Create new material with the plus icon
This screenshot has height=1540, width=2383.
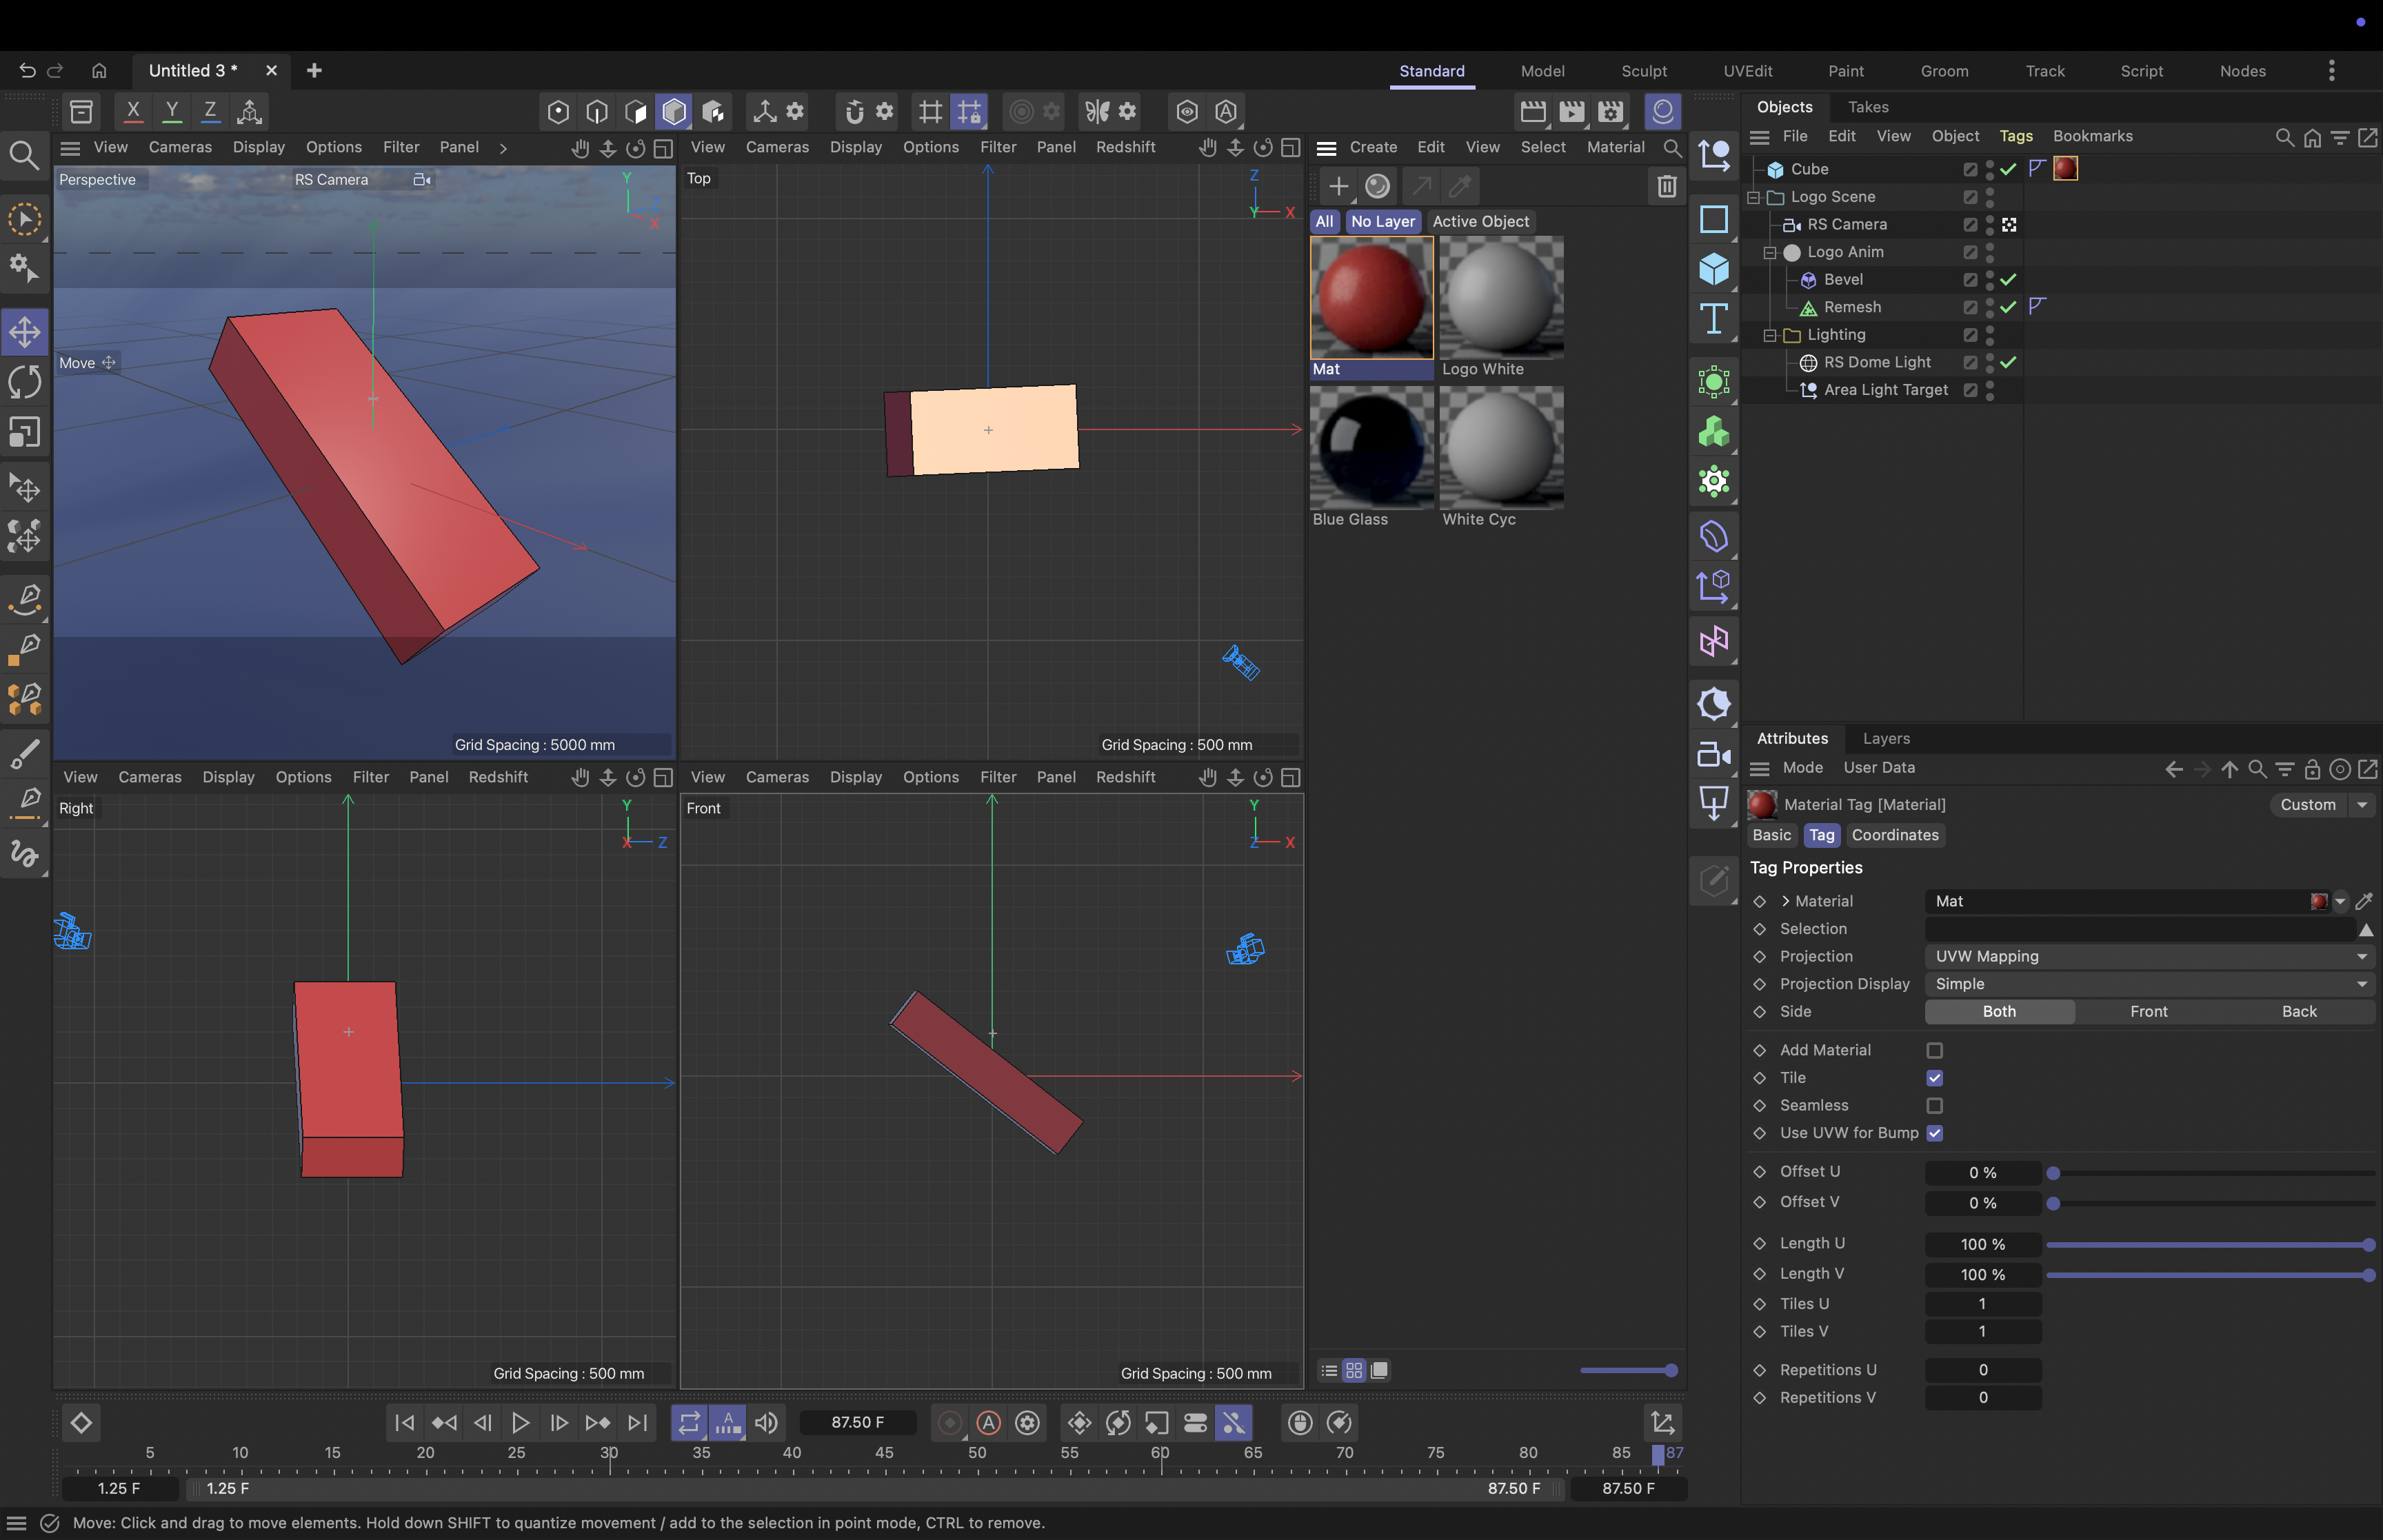click(x=1338, y=186)
